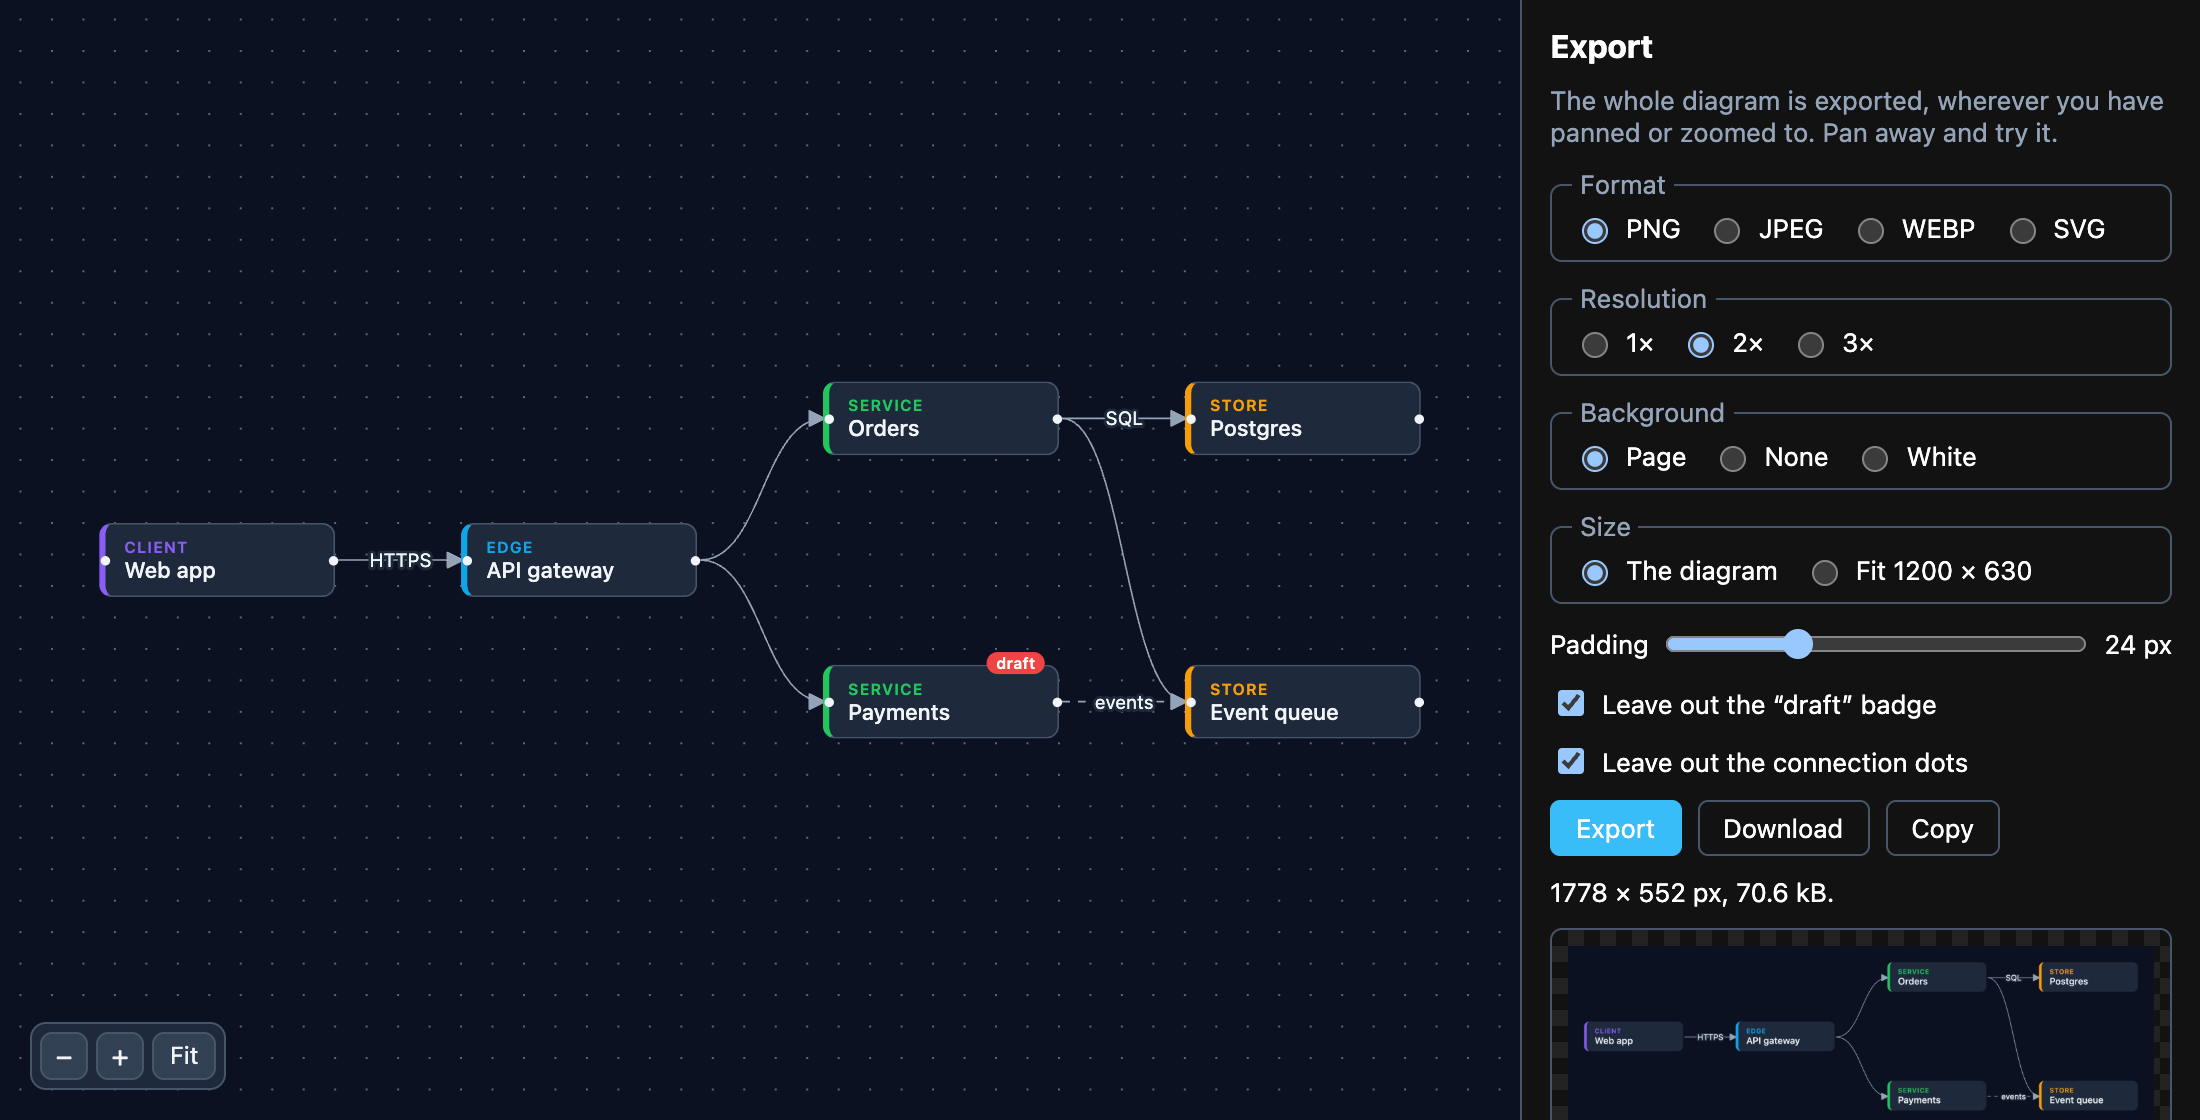Click the Download button

[1783, 828]
